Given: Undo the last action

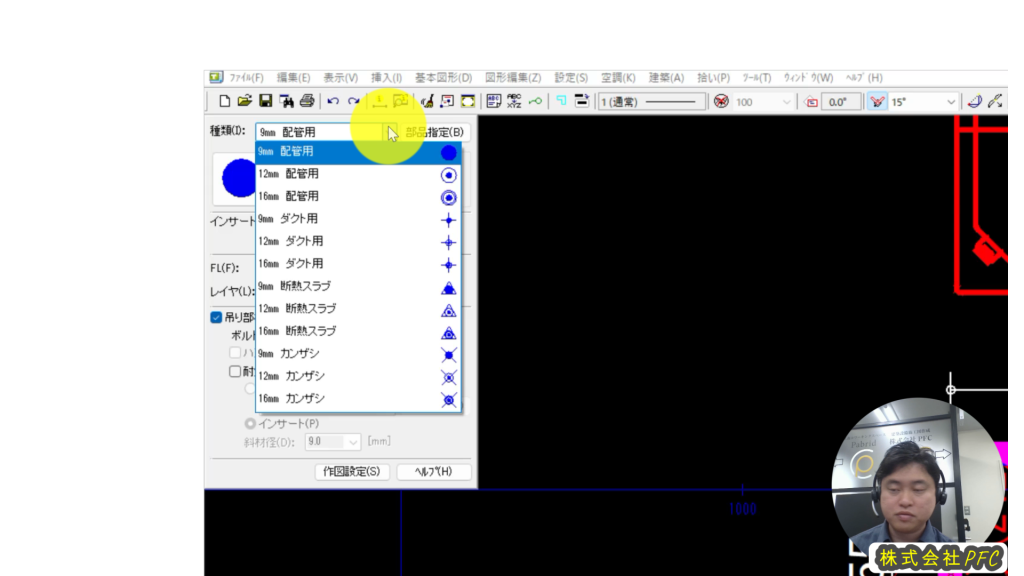Looking at the screenshot, I should (333, 101).
